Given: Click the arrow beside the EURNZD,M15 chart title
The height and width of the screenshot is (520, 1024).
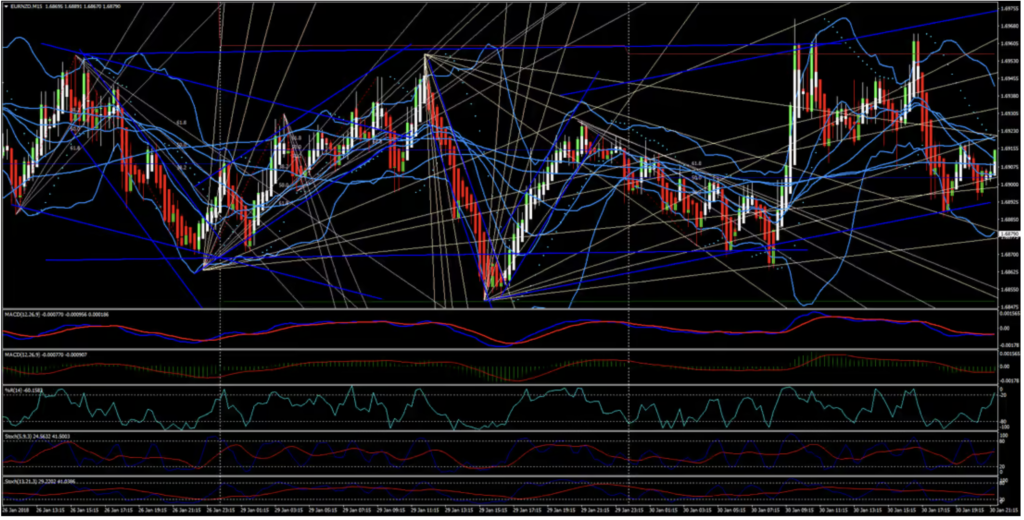Looking at the screenshot, I should click(5, 7).
